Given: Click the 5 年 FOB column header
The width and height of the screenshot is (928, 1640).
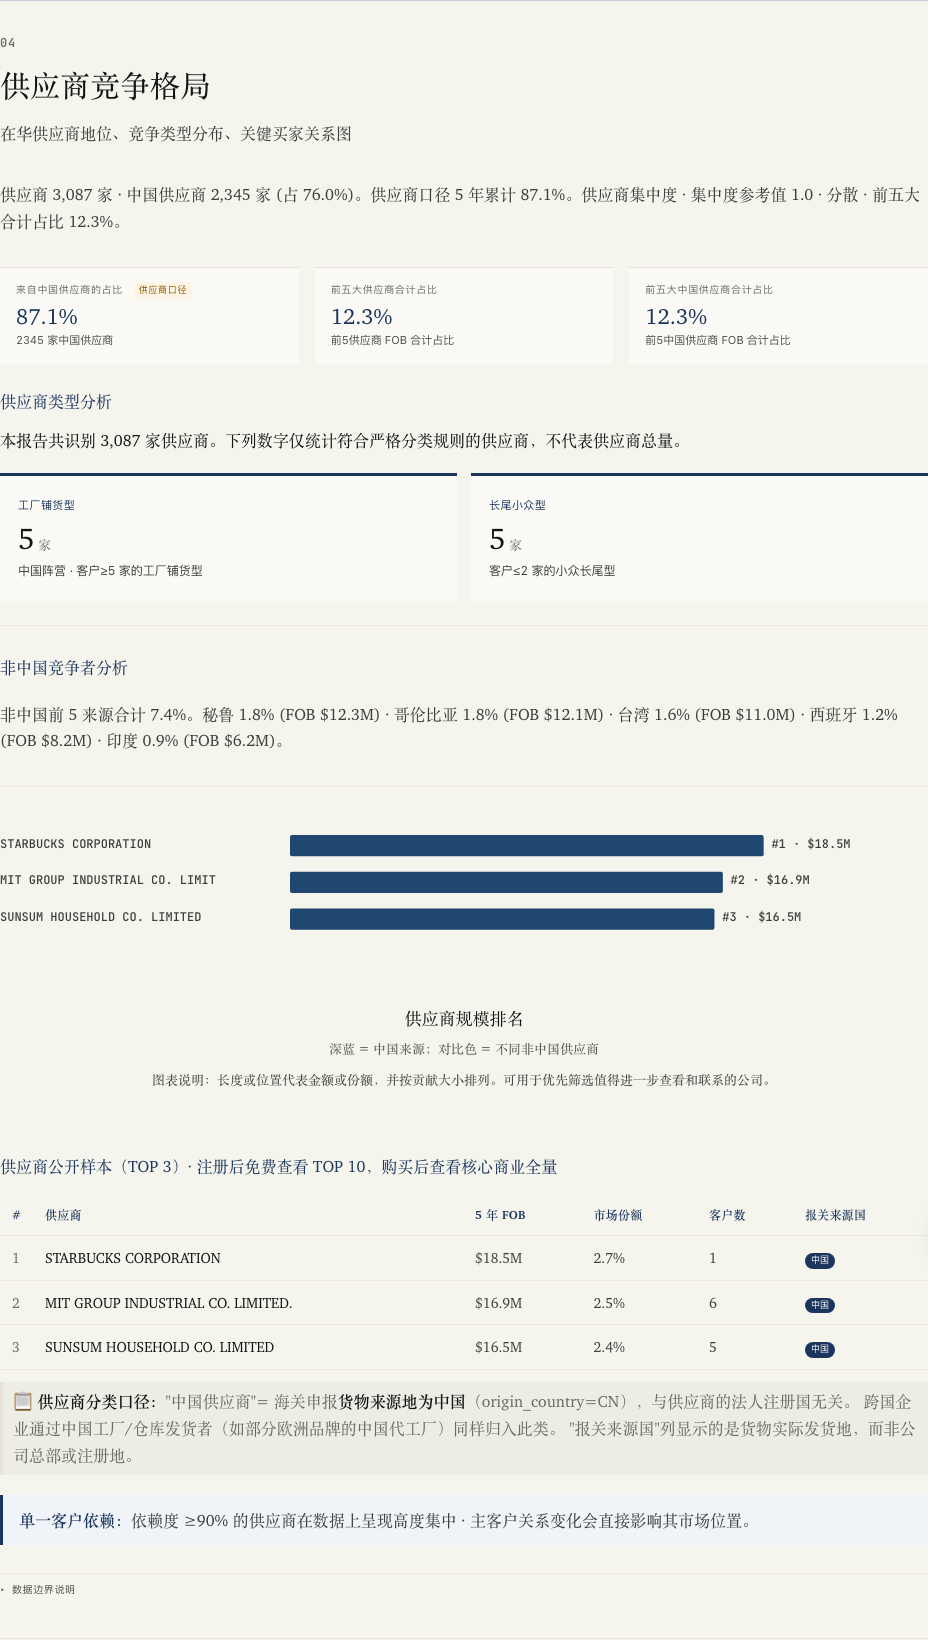Looking at the screenshot, I should [x=500, y=1215].
